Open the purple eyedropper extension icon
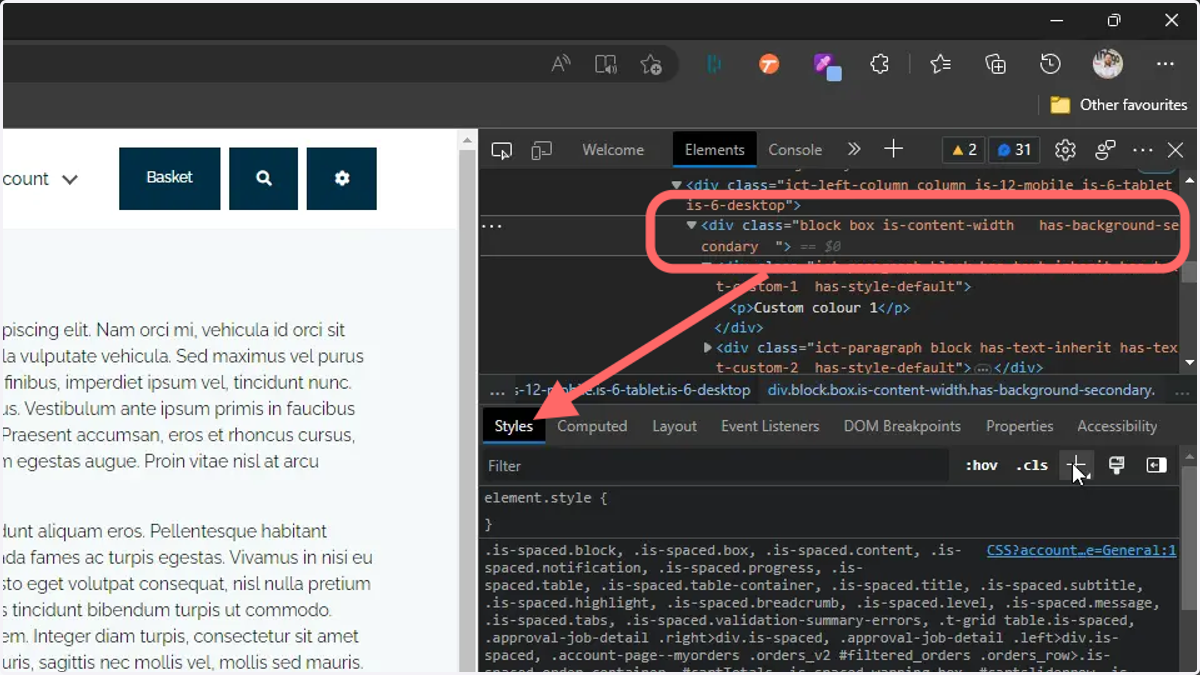1200x675 pixels. [x=826, y=65]
